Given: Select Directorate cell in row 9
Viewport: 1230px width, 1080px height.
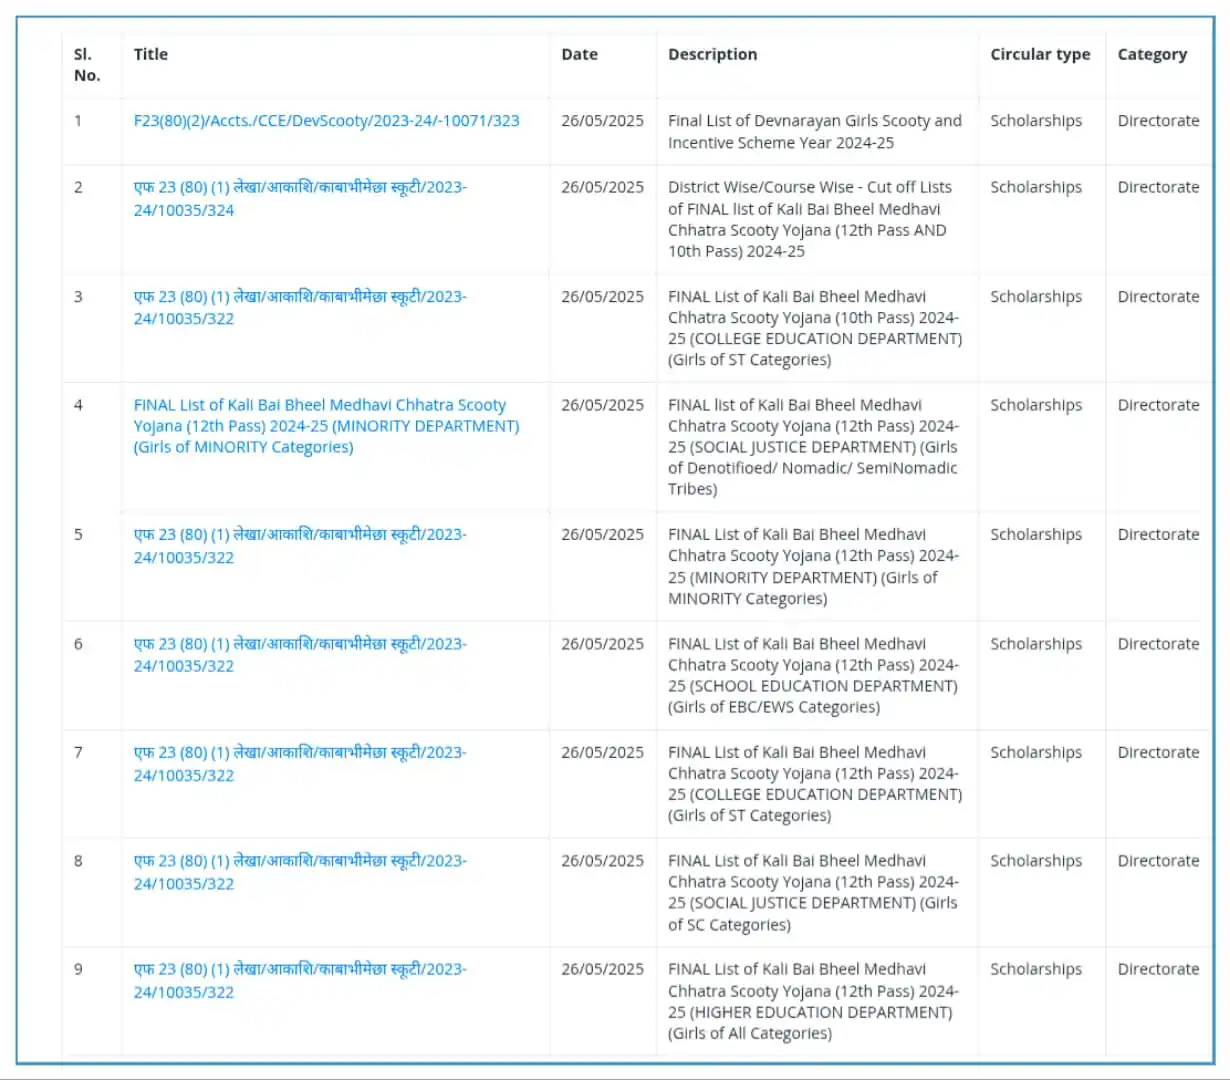Looking at the screenshot, I should (x=1158, y=969).
